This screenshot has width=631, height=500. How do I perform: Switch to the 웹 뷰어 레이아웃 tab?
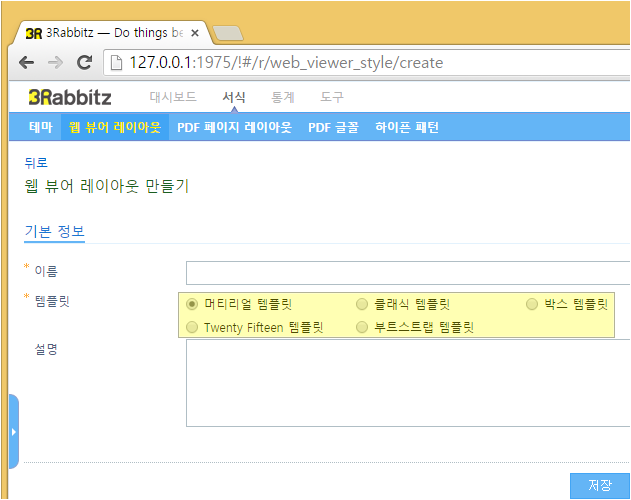coord(115,127)
